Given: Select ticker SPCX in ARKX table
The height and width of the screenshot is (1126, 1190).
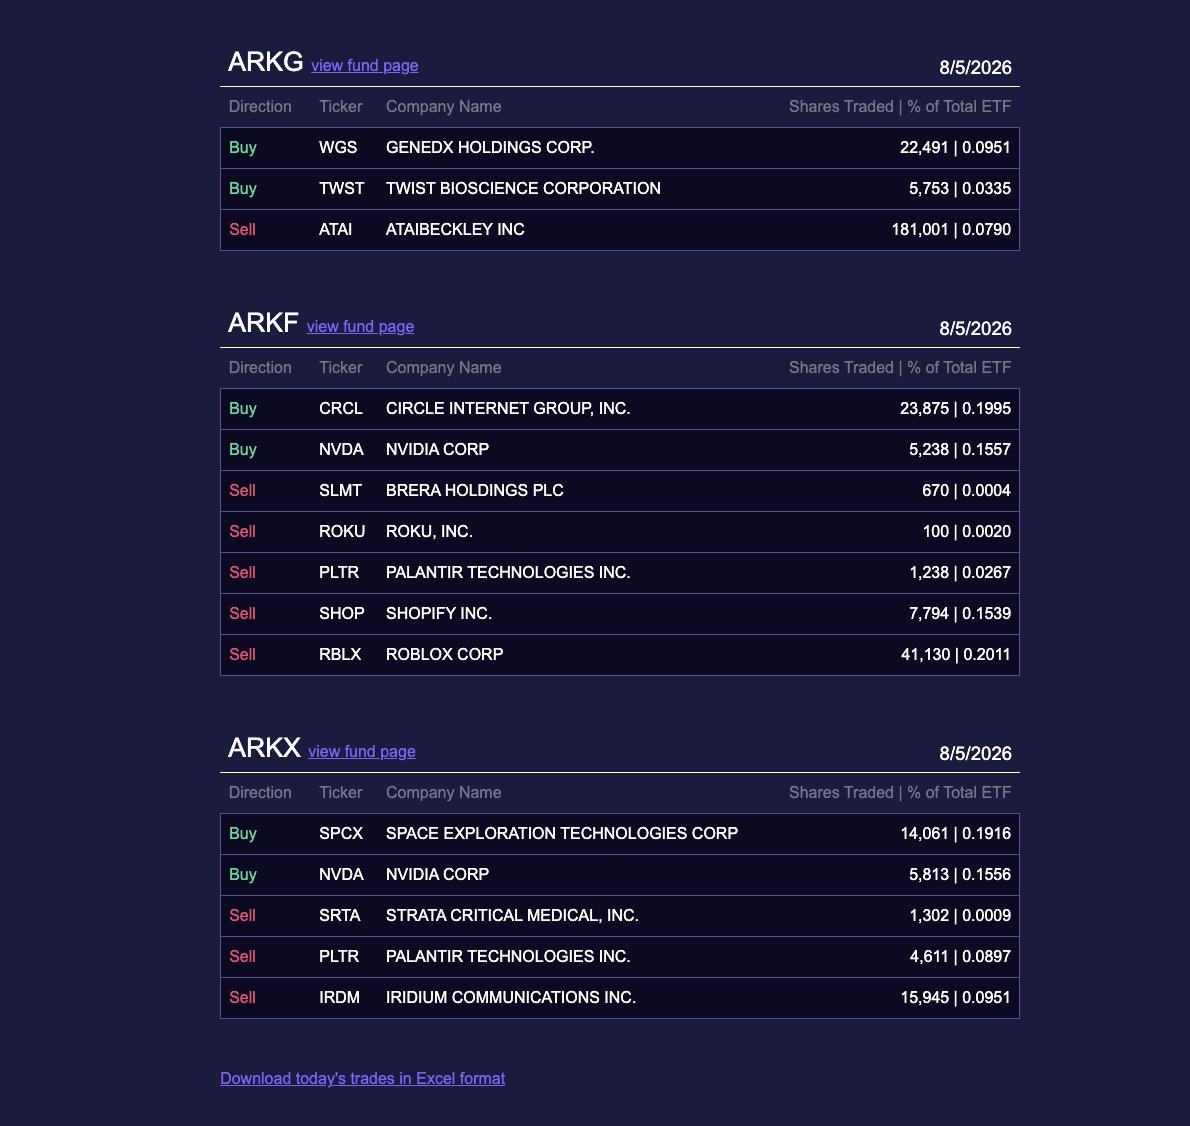Looking at the screenshot, I should click(341, 833).
